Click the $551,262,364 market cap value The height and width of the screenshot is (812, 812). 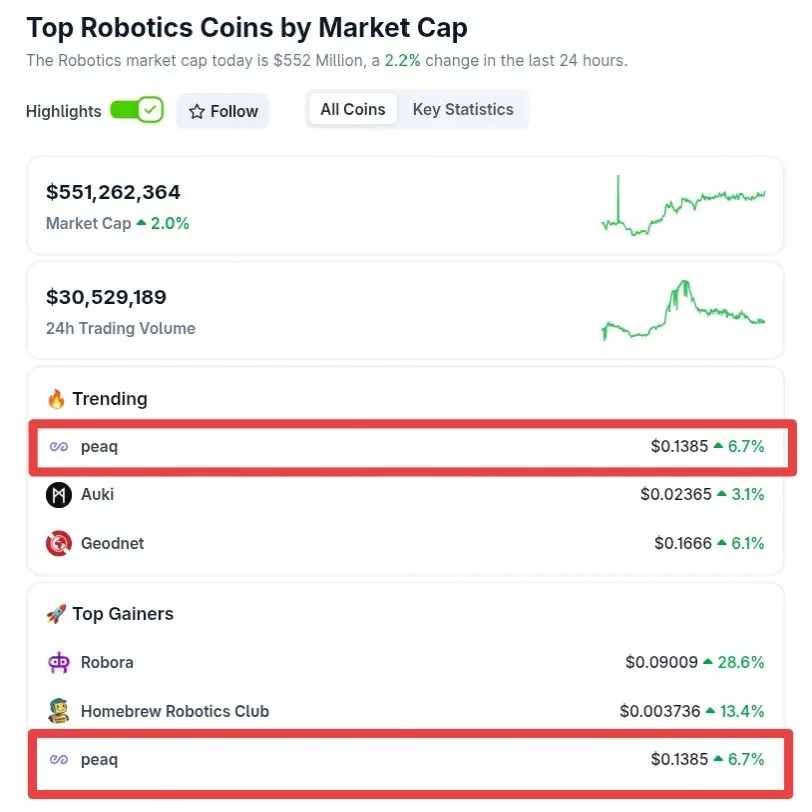pyautogui.click(x=113, y=192)
